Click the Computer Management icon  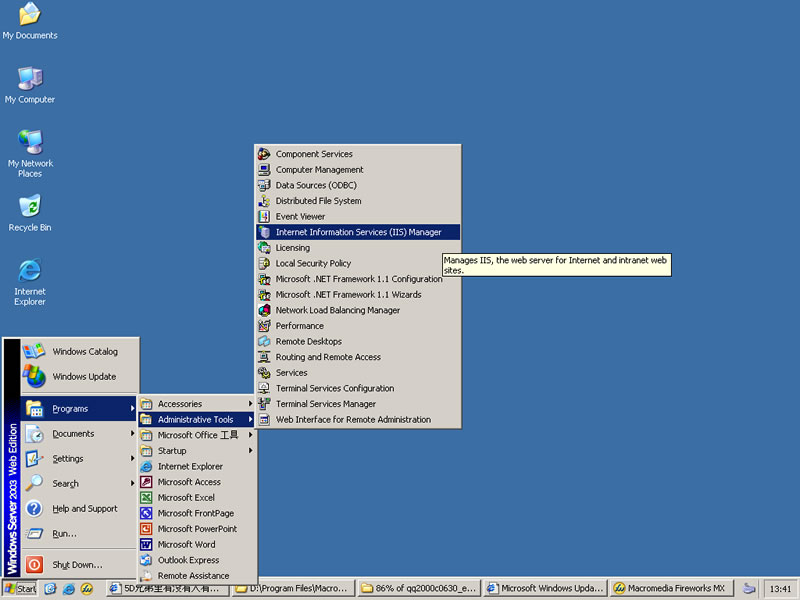tap(264, 169)
